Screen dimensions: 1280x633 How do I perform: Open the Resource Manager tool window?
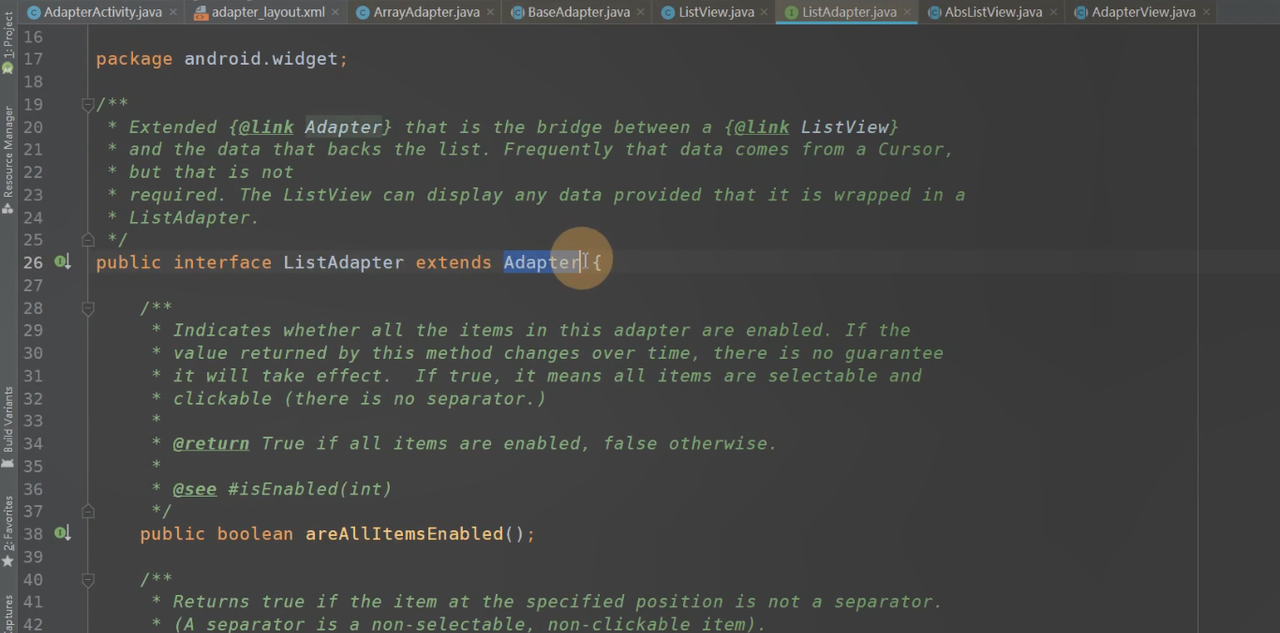click(8, 160)
